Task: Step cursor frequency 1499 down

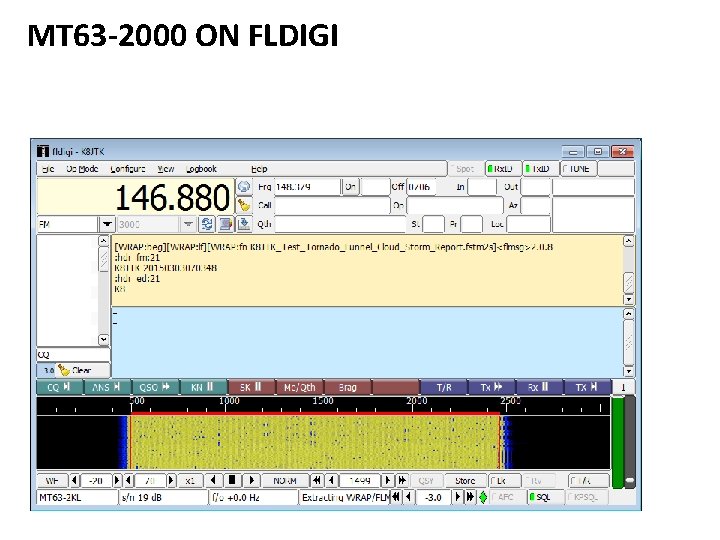Action: coord(332,480)
